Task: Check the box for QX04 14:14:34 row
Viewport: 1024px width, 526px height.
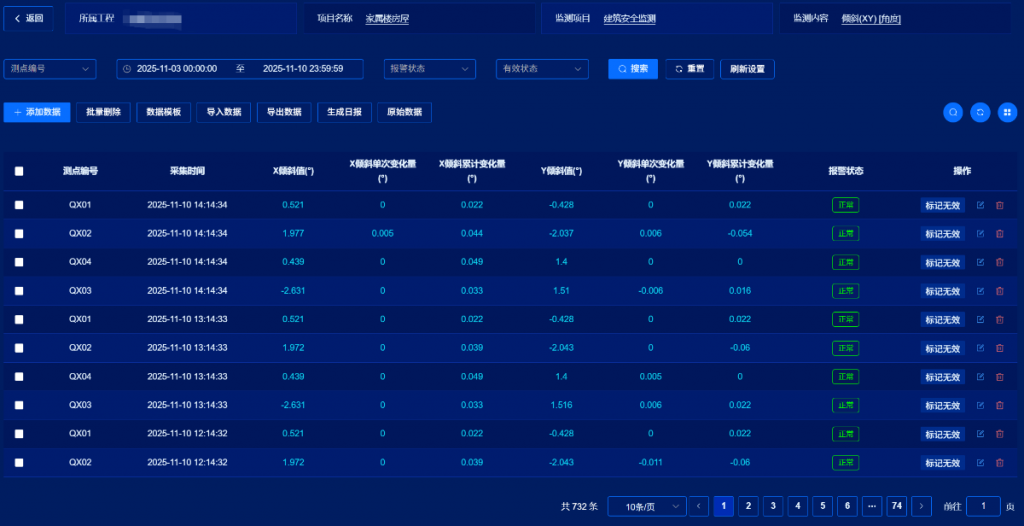Action: tap(19, 262)
